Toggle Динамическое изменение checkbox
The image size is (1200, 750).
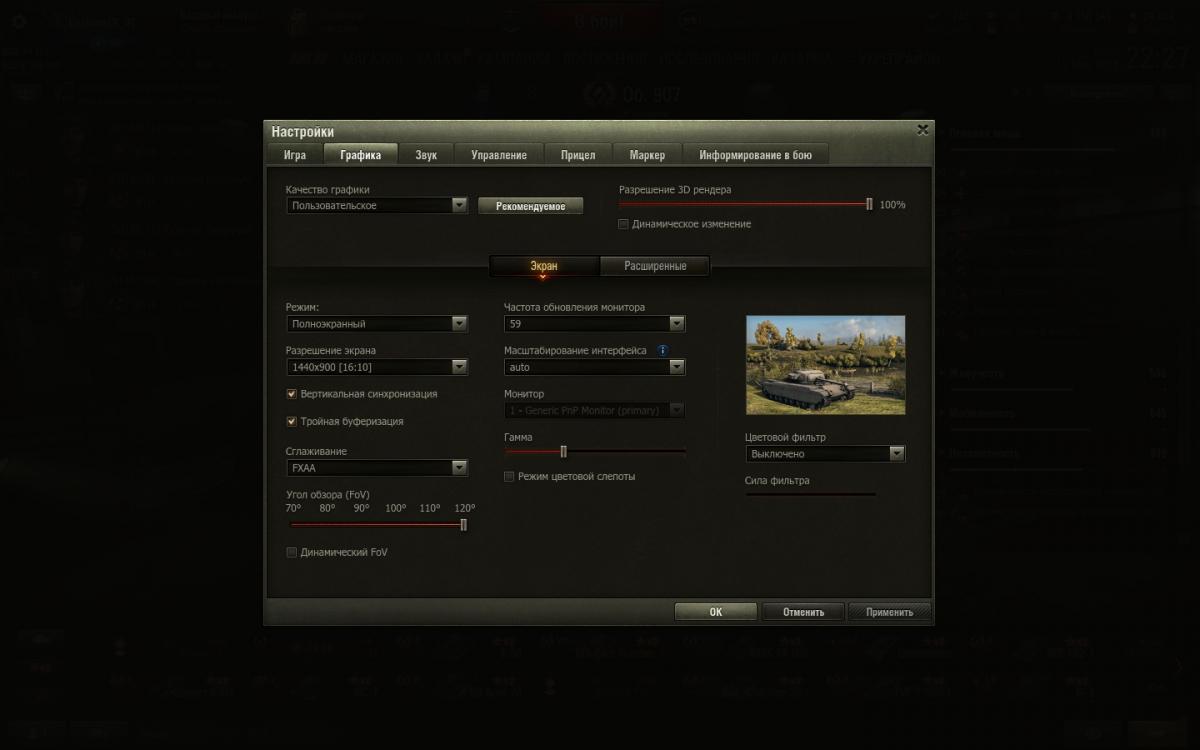pyautogui.click(x=624, y=224)
